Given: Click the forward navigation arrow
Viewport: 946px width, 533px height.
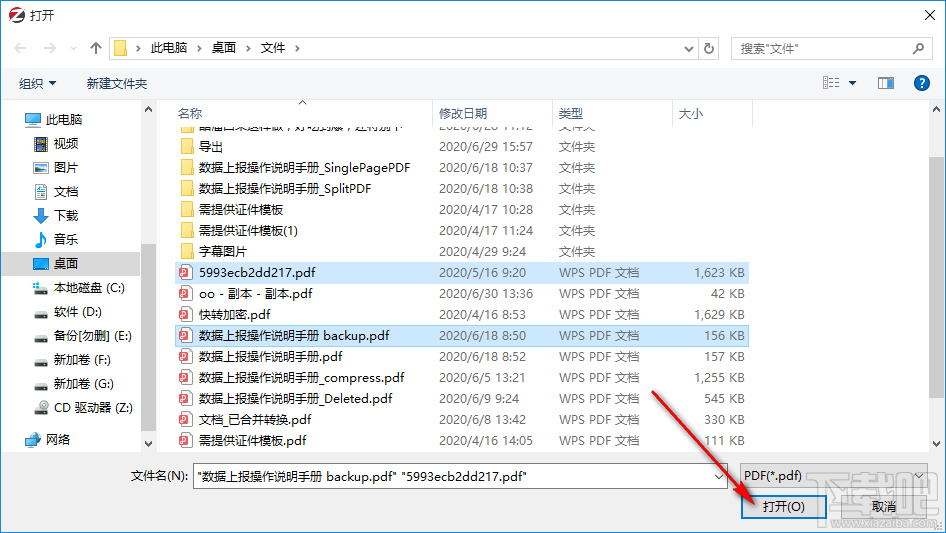Looking at the screenshot, I should [x=49, y=48].
